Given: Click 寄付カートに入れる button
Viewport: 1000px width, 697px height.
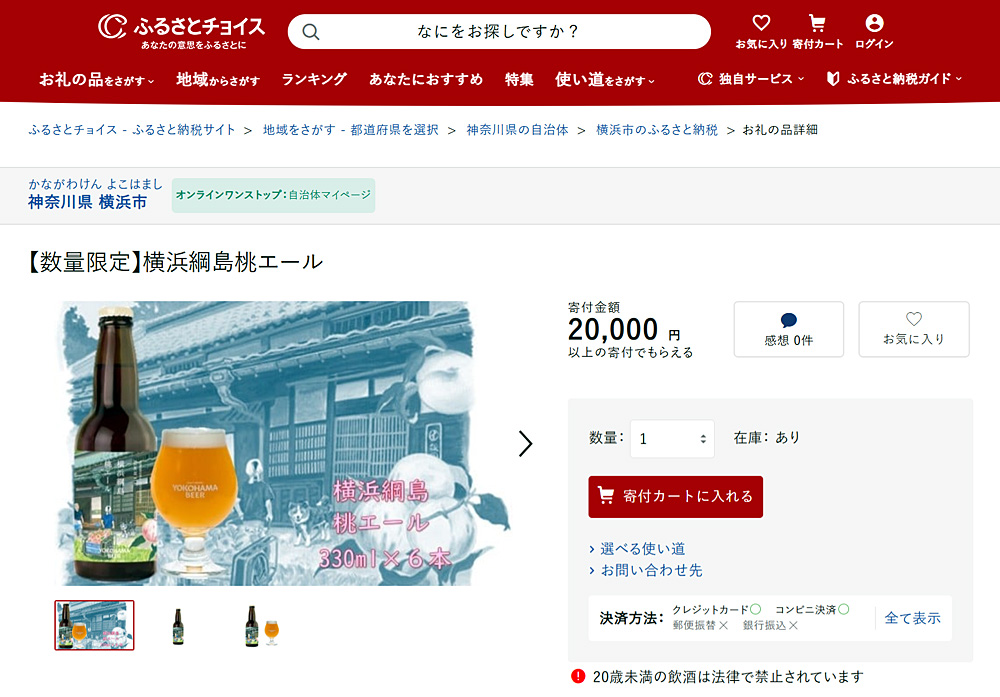Looking at the screenshot, I should coord(675,496).
